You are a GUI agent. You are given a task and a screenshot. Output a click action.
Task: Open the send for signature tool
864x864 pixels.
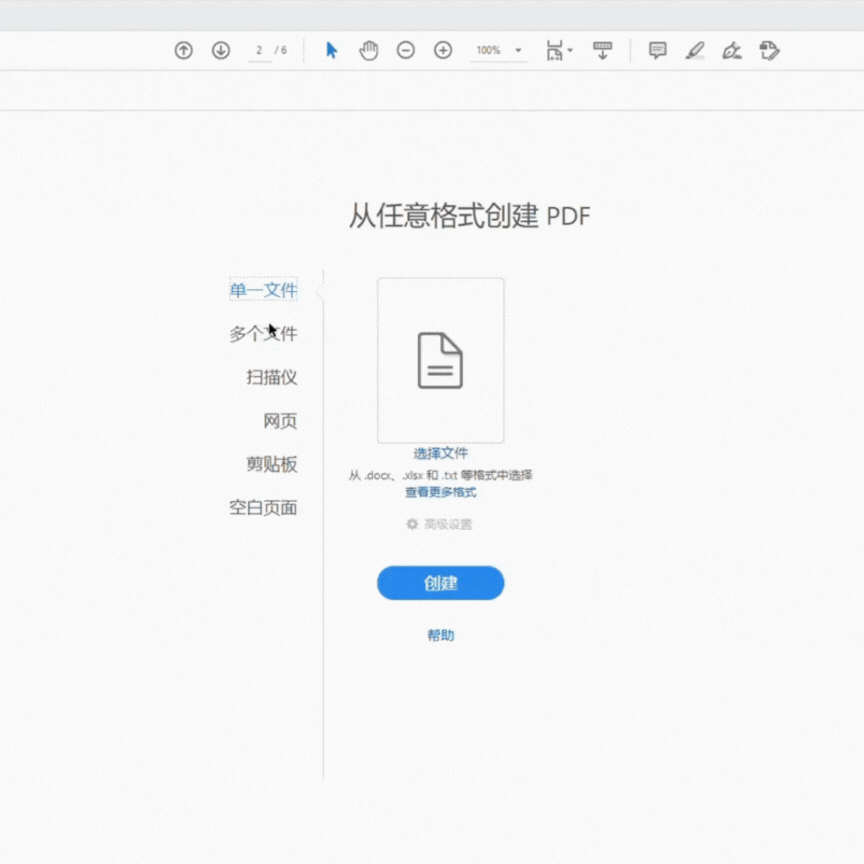click(769, 50)
